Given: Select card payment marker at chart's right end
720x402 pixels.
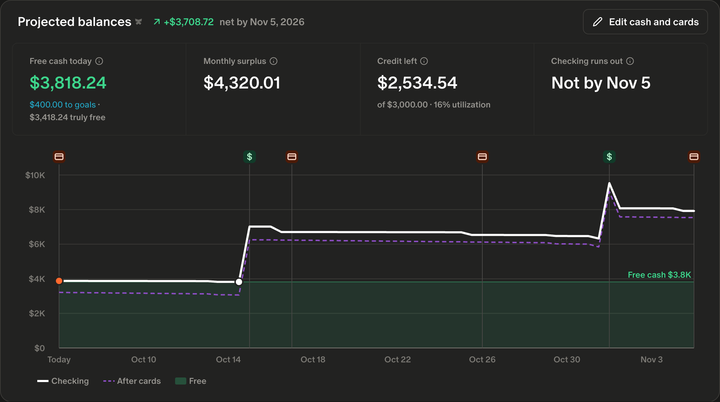Looking at the screenshot, I should point(694,157).
